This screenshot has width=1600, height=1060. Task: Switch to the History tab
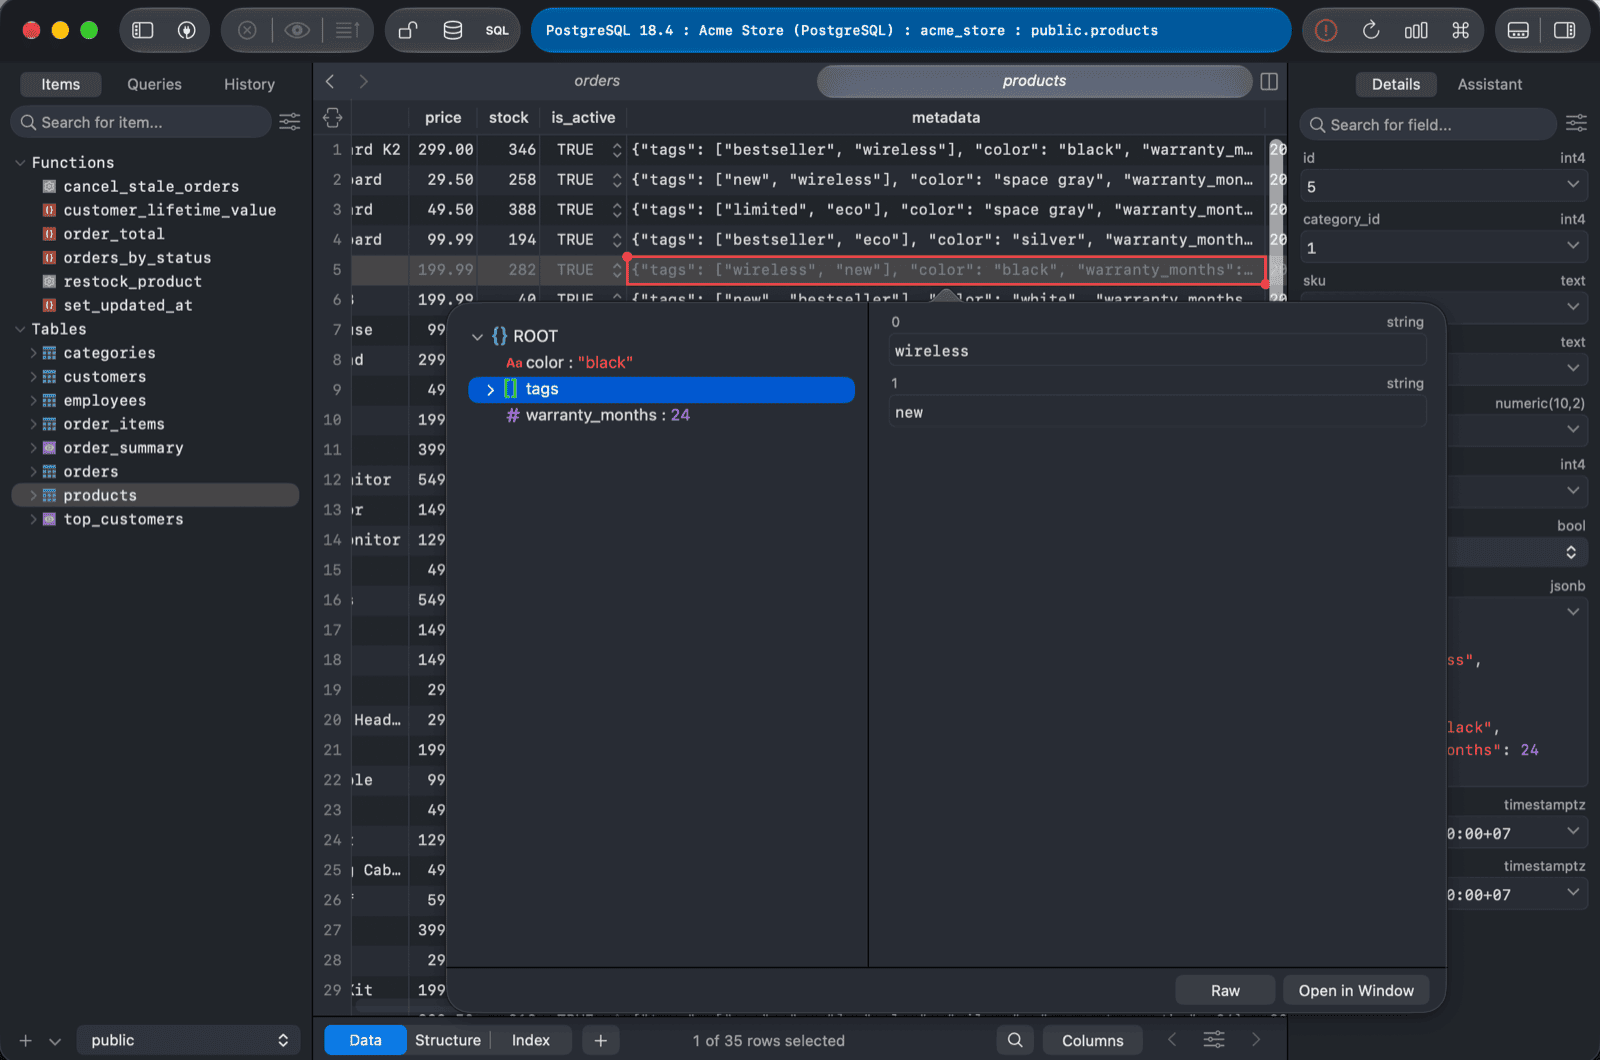(x=249, y=84)
